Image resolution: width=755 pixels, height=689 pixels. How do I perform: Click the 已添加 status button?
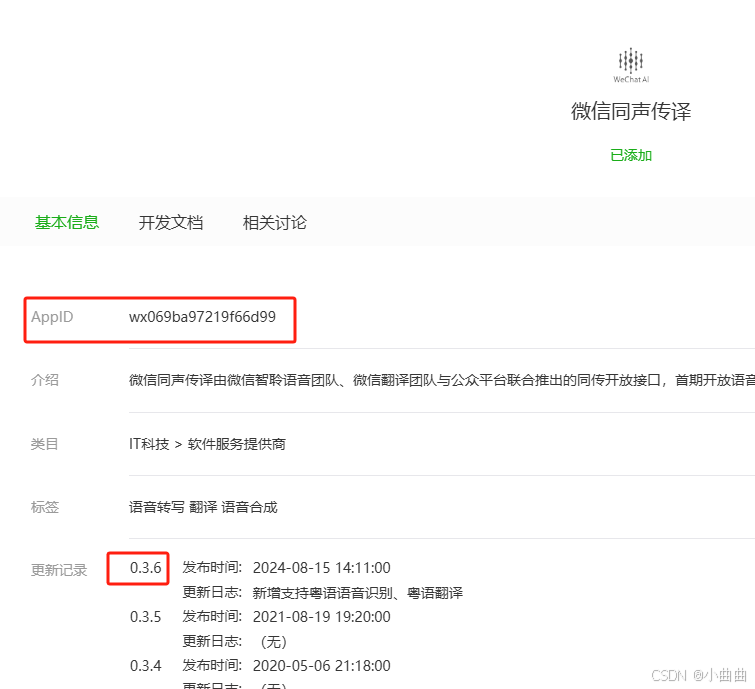pos(631,156)
